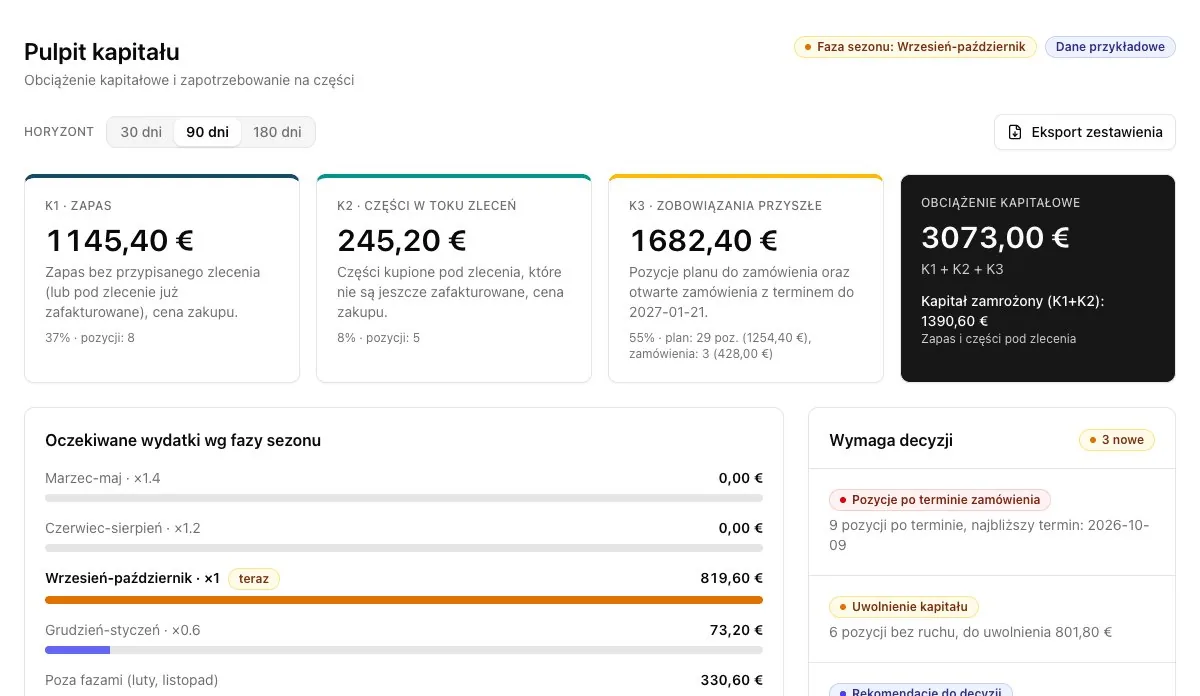The width and height of the screenshot is (1200, 696).
Task: Click the Oczekiwane wydatki wg fazy sezonu heading
Action: point(183,440)
